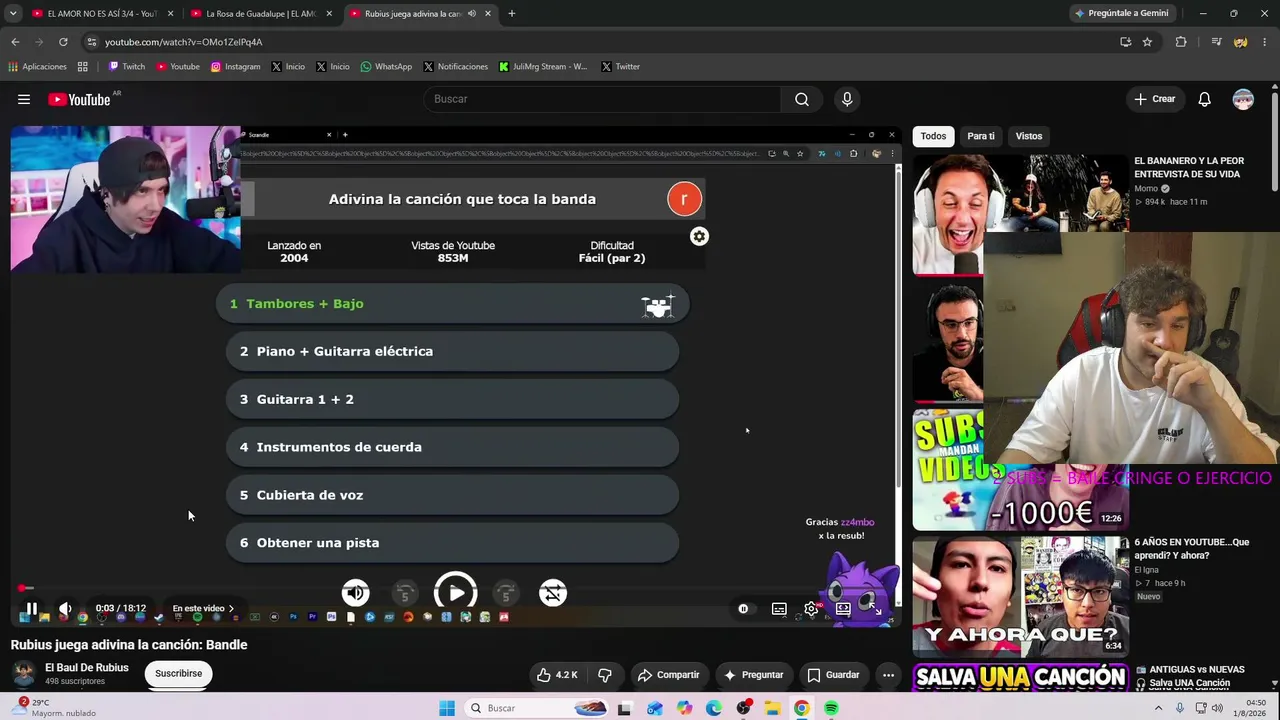Viewport: 1280px width, 720px height.
Task: Switch to 'La Rosa de Guadalupe' browser tab
Action: click(x=262, y=14)
